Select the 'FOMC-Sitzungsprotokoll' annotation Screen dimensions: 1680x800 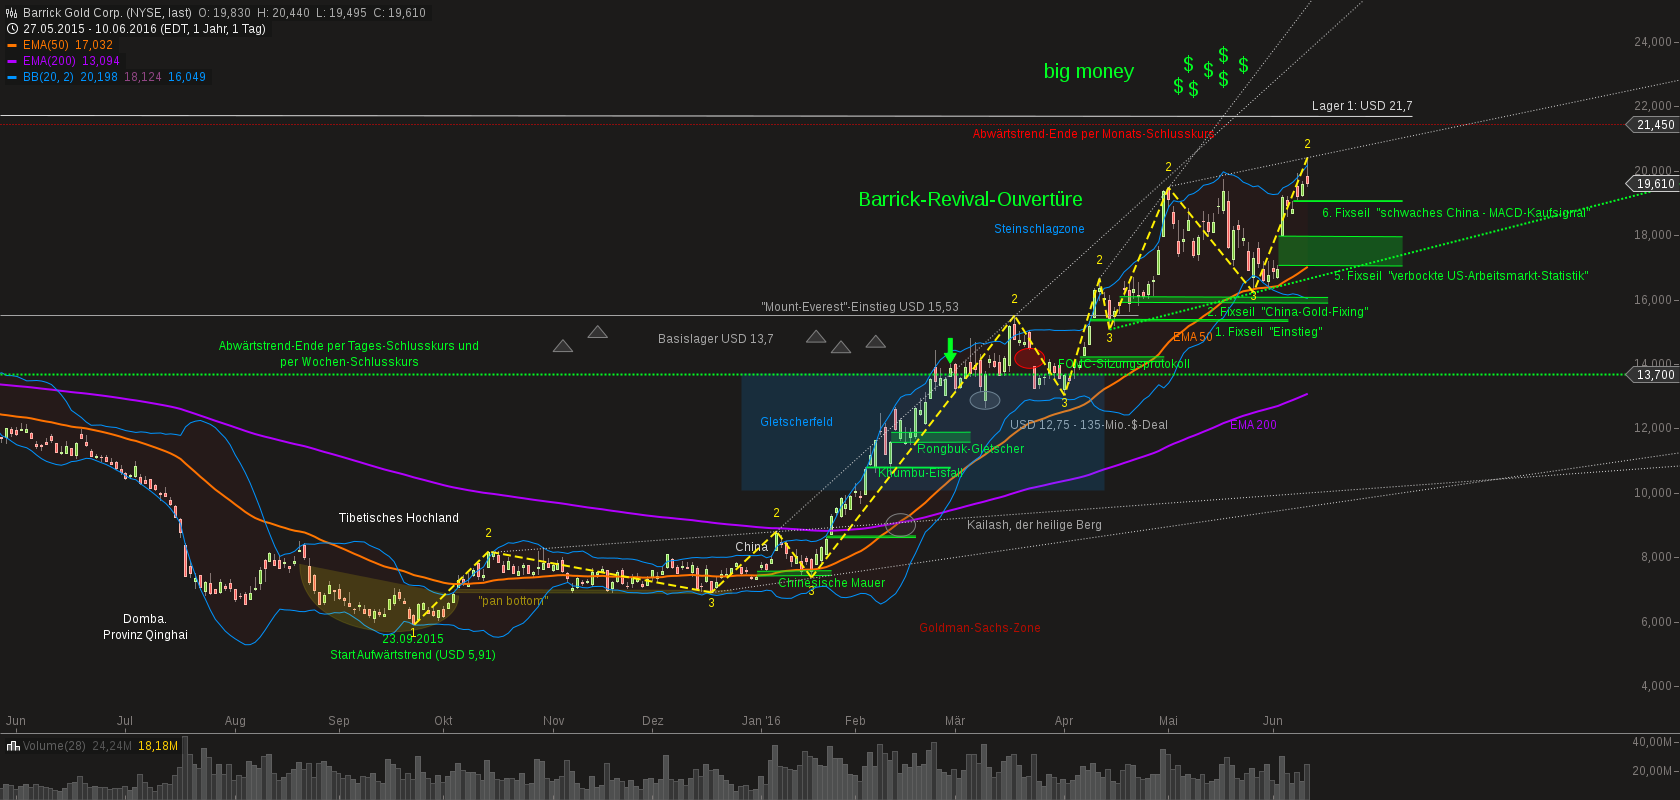point(1124,364)
